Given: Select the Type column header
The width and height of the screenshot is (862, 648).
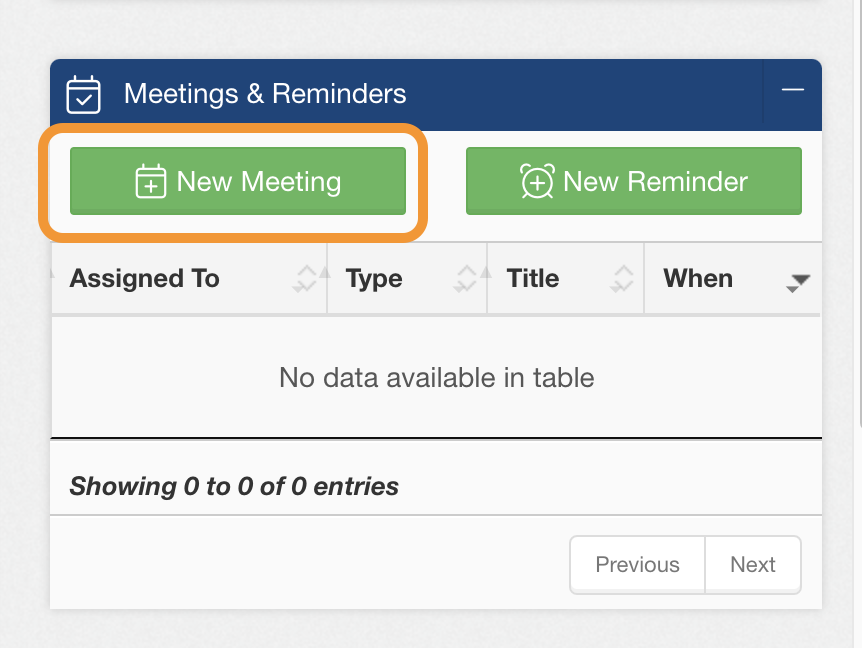Looking at the screenshot, I should [x=373, y=278].
